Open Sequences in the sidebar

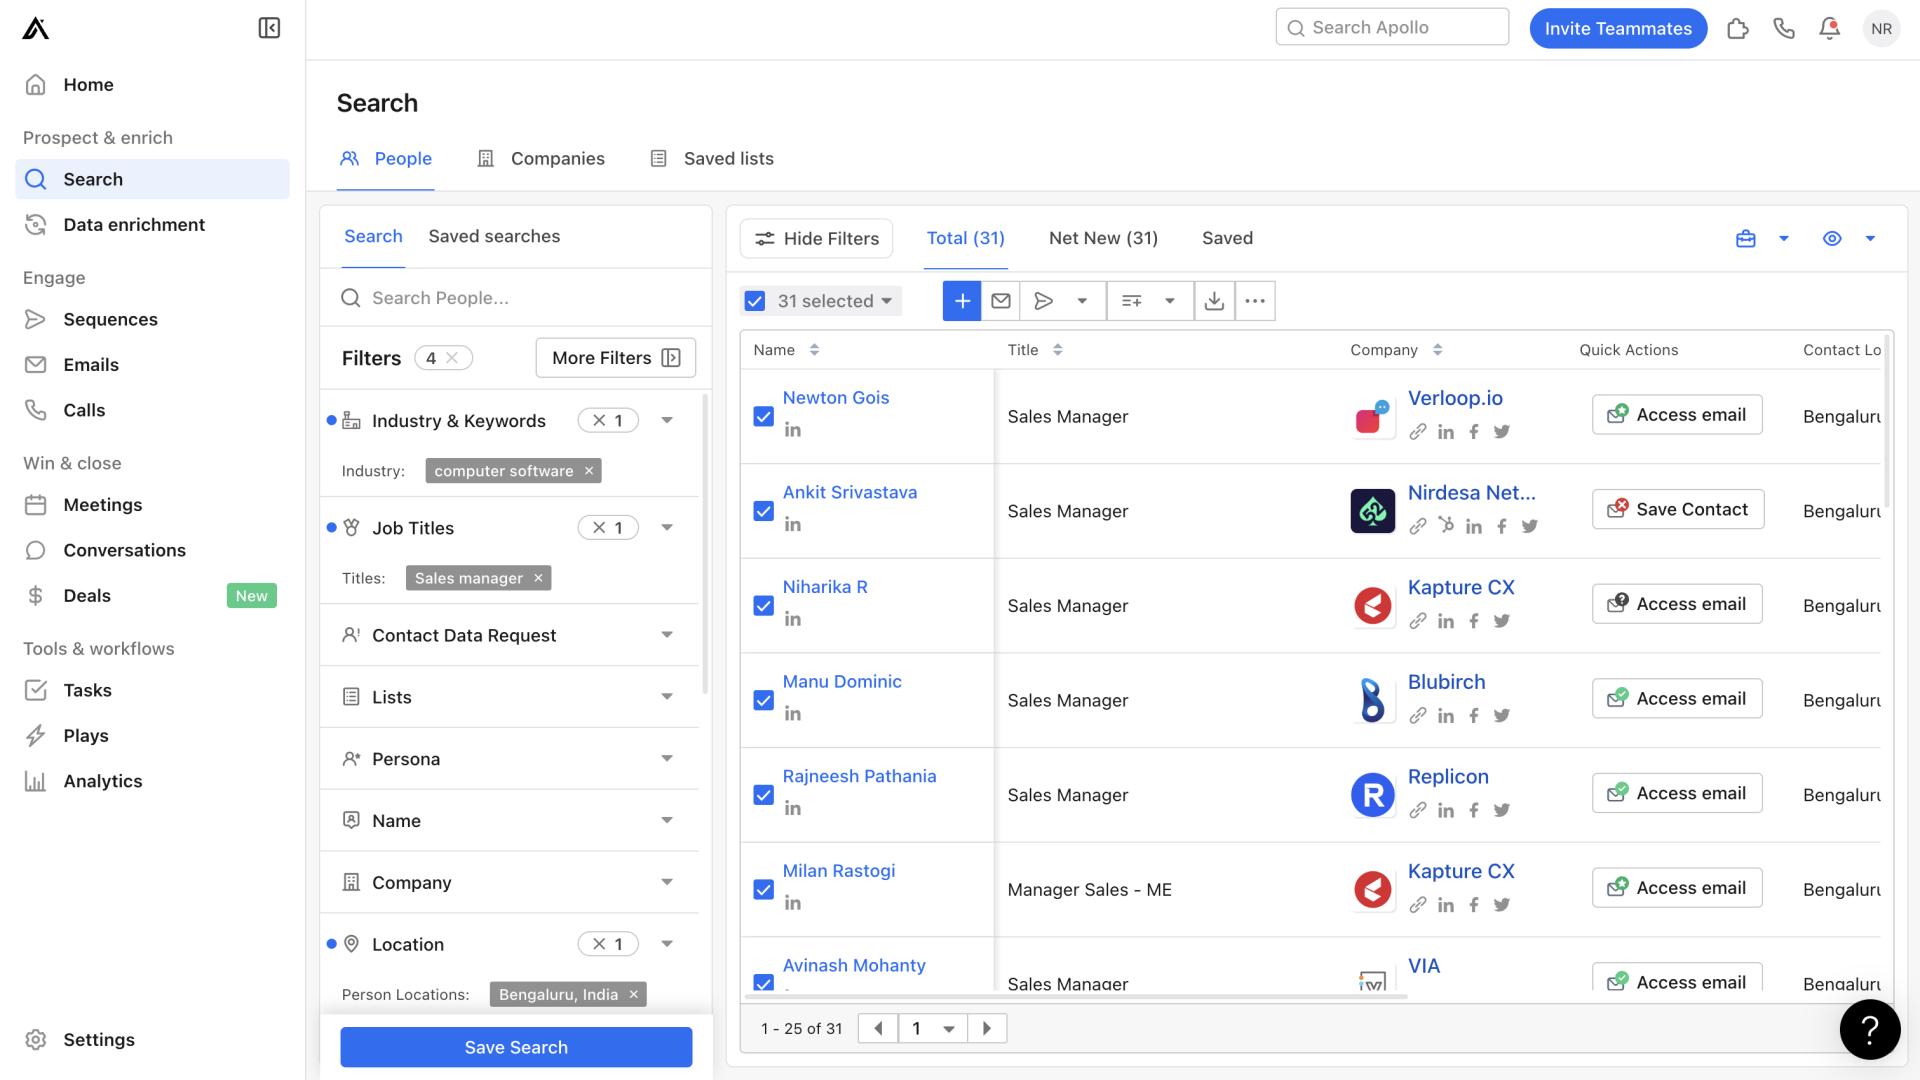tap(110, 320)
